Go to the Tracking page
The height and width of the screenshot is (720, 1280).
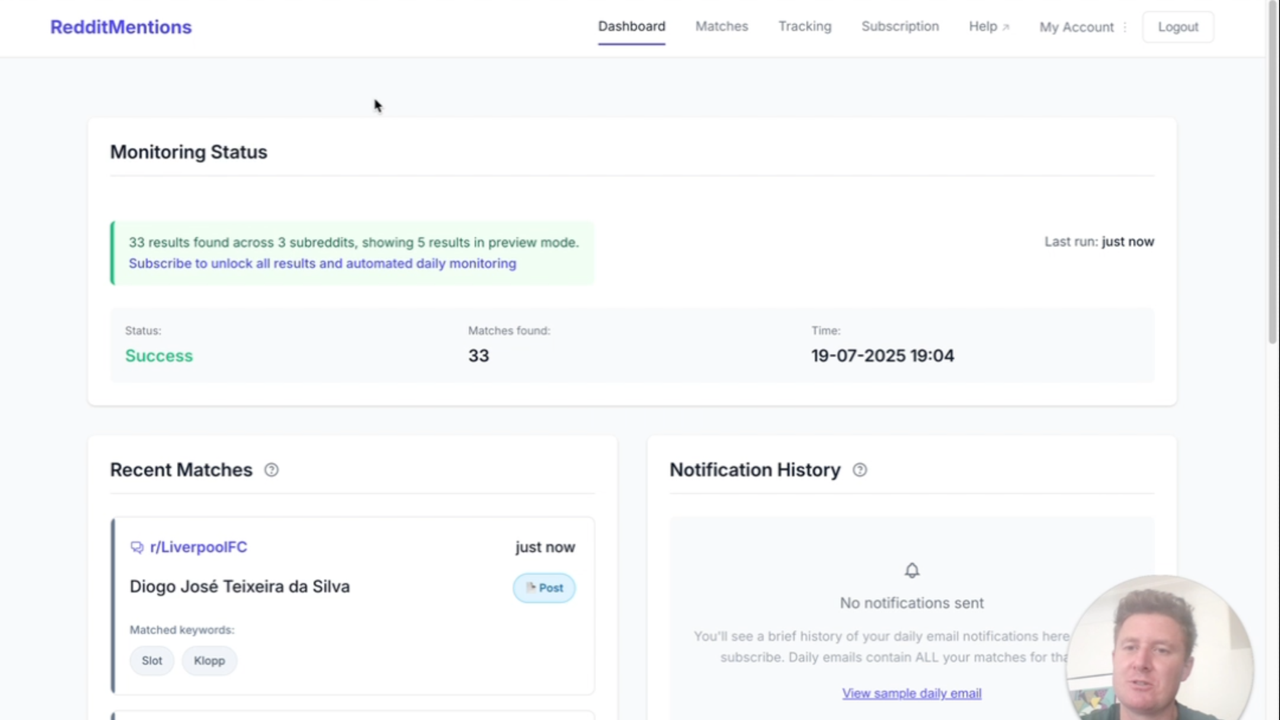[804, 27]
